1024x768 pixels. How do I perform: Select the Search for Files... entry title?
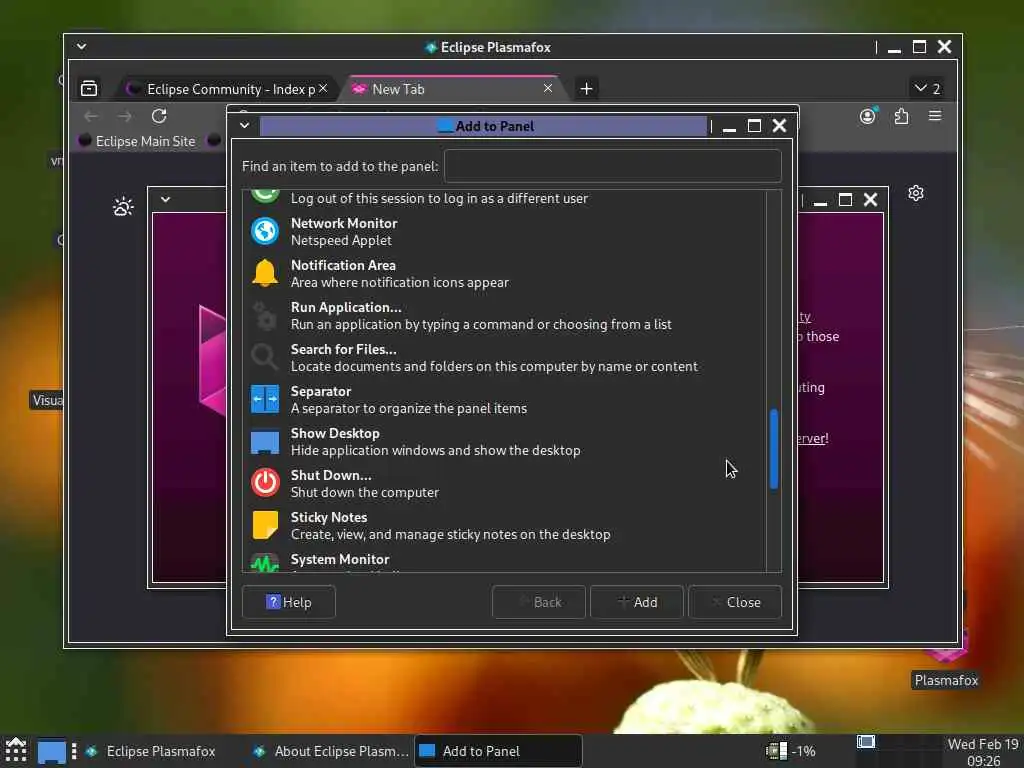[344, 349]
